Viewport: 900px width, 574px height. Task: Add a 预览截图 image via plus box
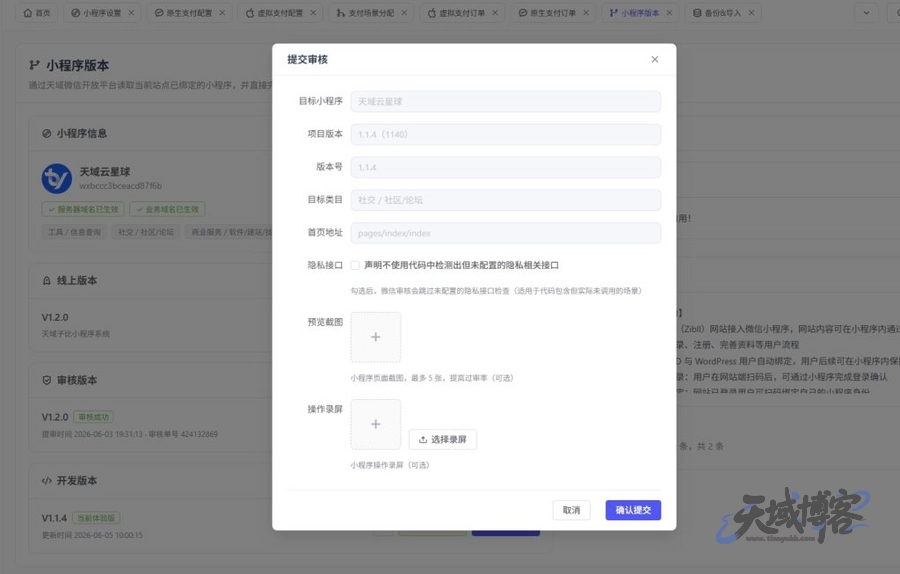click(x=375, y=337)
